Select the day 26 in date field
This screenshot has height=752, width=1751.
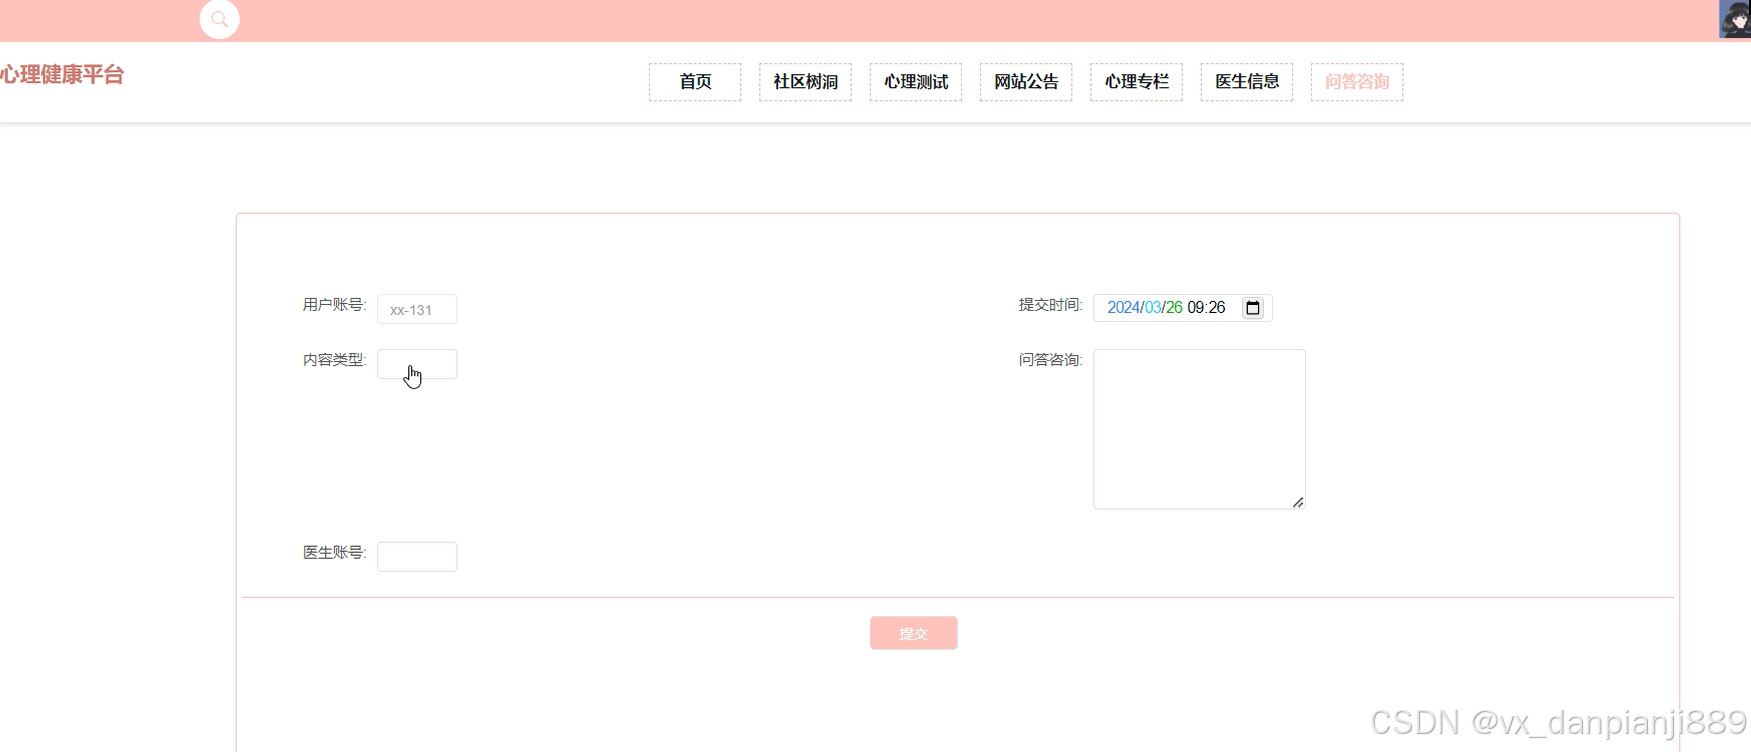point(1174,307)
